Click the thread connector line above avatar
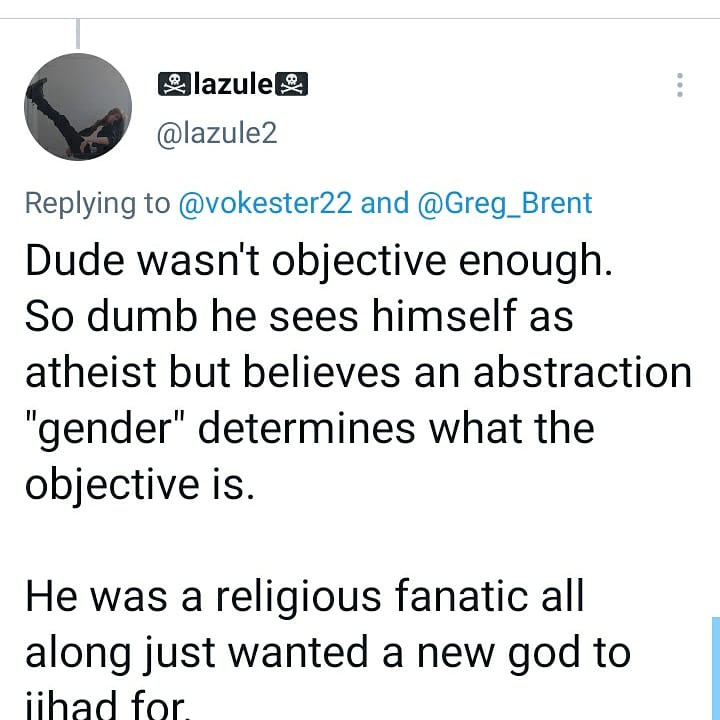 pos(78,34)
